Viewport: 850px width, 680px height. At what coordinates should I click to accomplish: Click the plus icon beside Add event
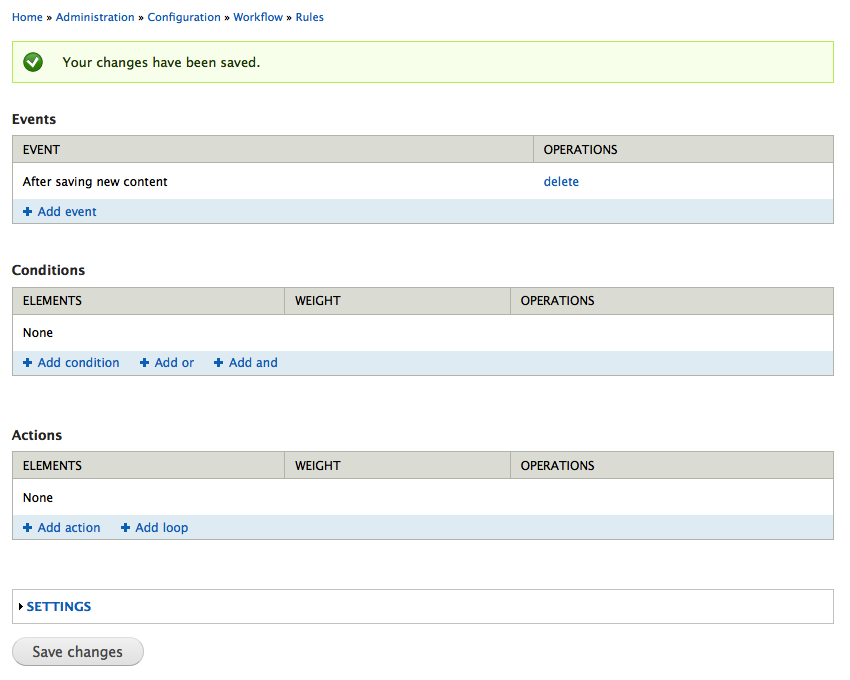pyautogui.click(x=28, y=212)
